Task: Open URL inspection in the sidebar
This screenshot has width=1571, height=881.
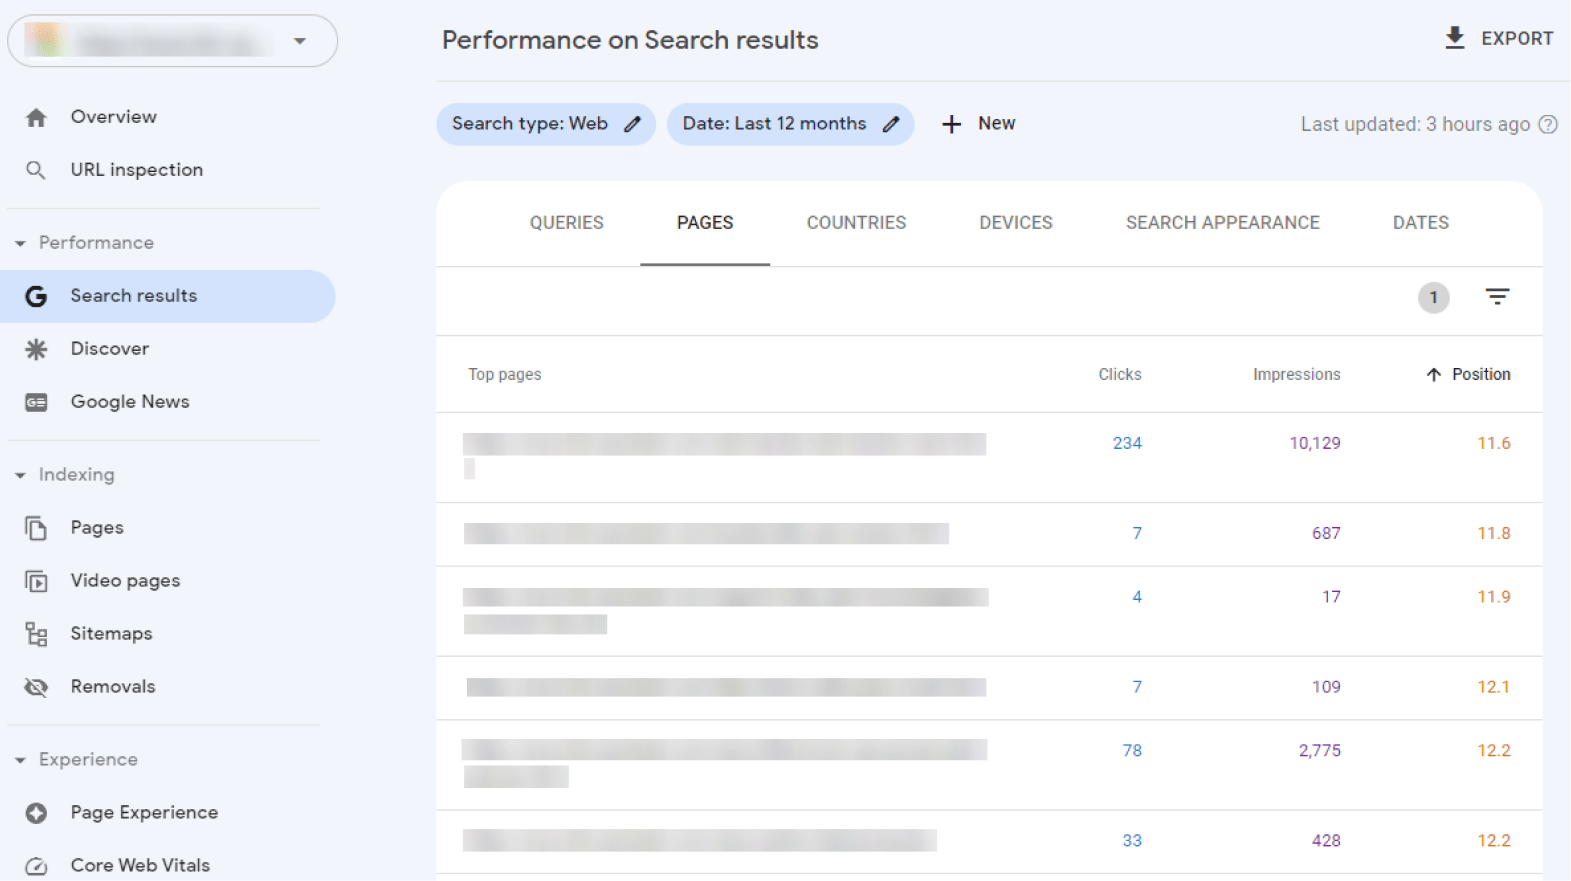Action: 168,170
